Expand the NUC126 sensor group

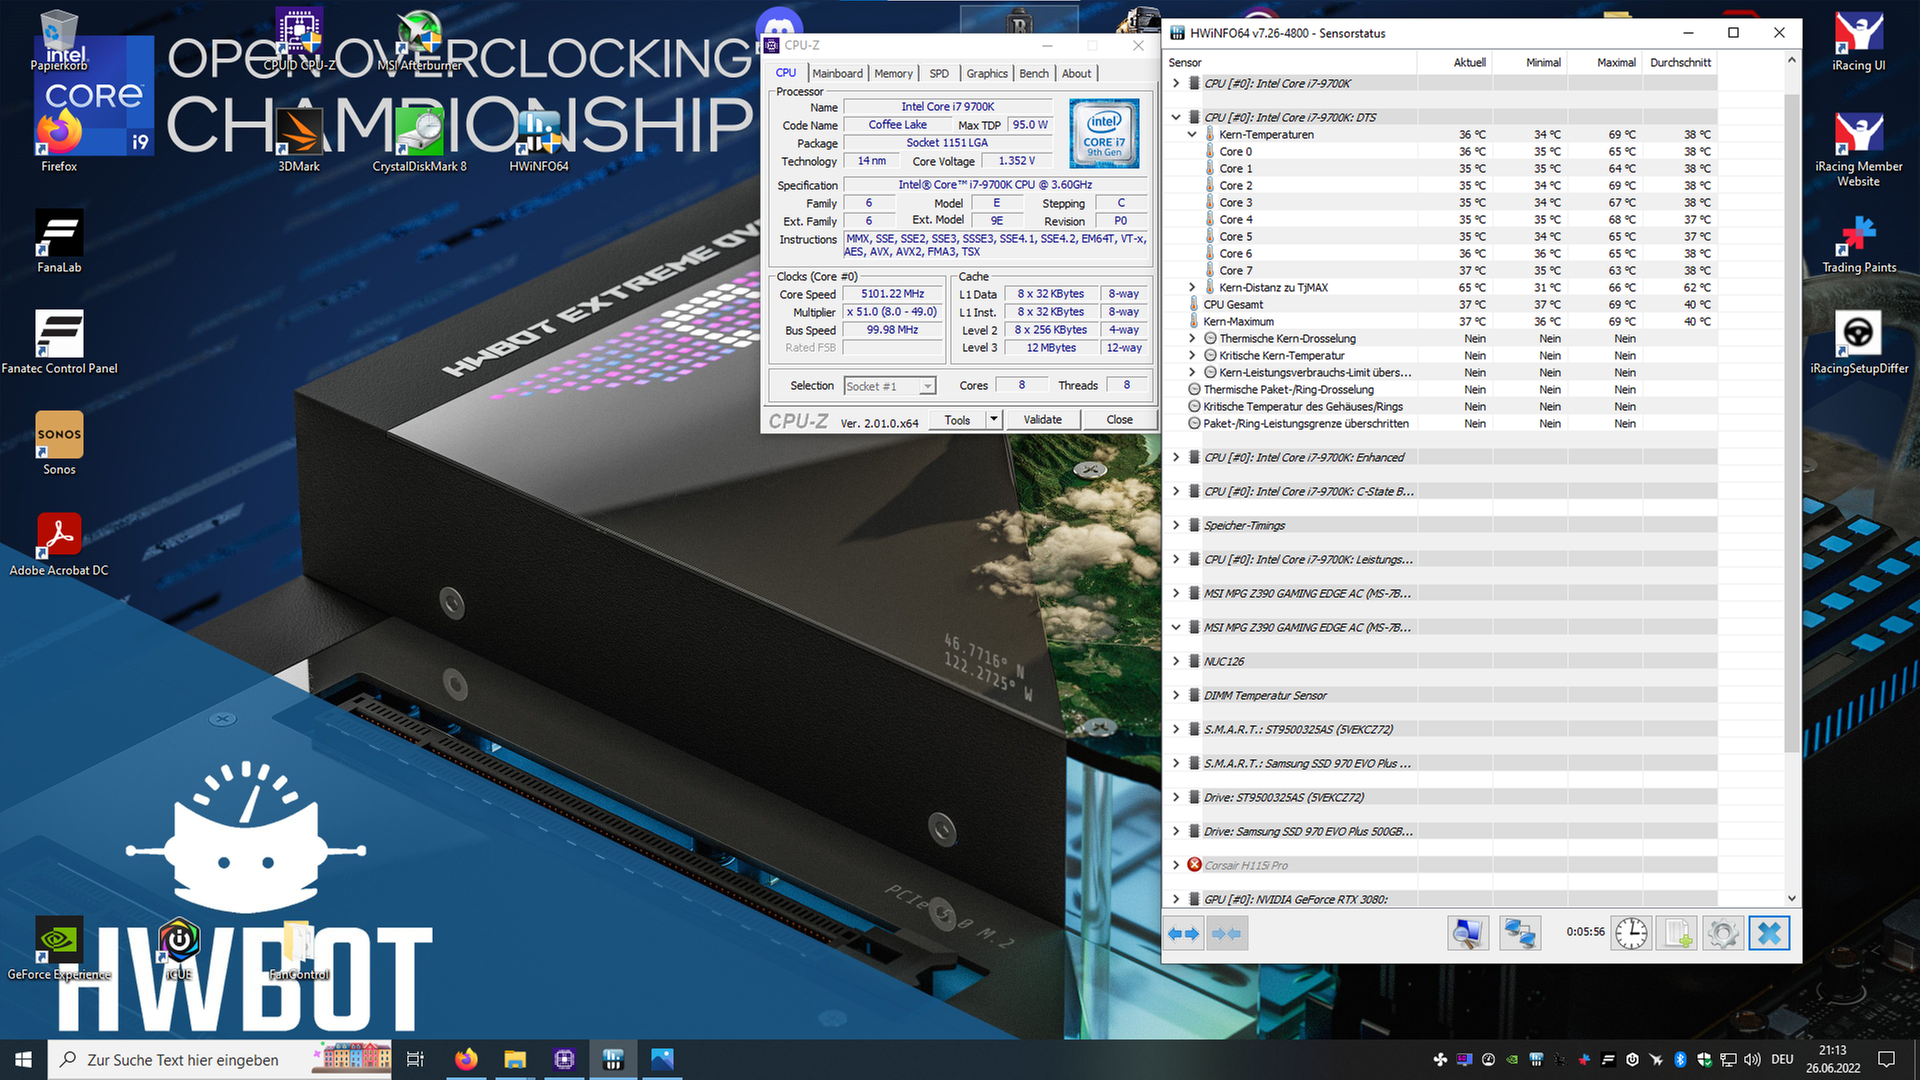(x=1176, y=661)
